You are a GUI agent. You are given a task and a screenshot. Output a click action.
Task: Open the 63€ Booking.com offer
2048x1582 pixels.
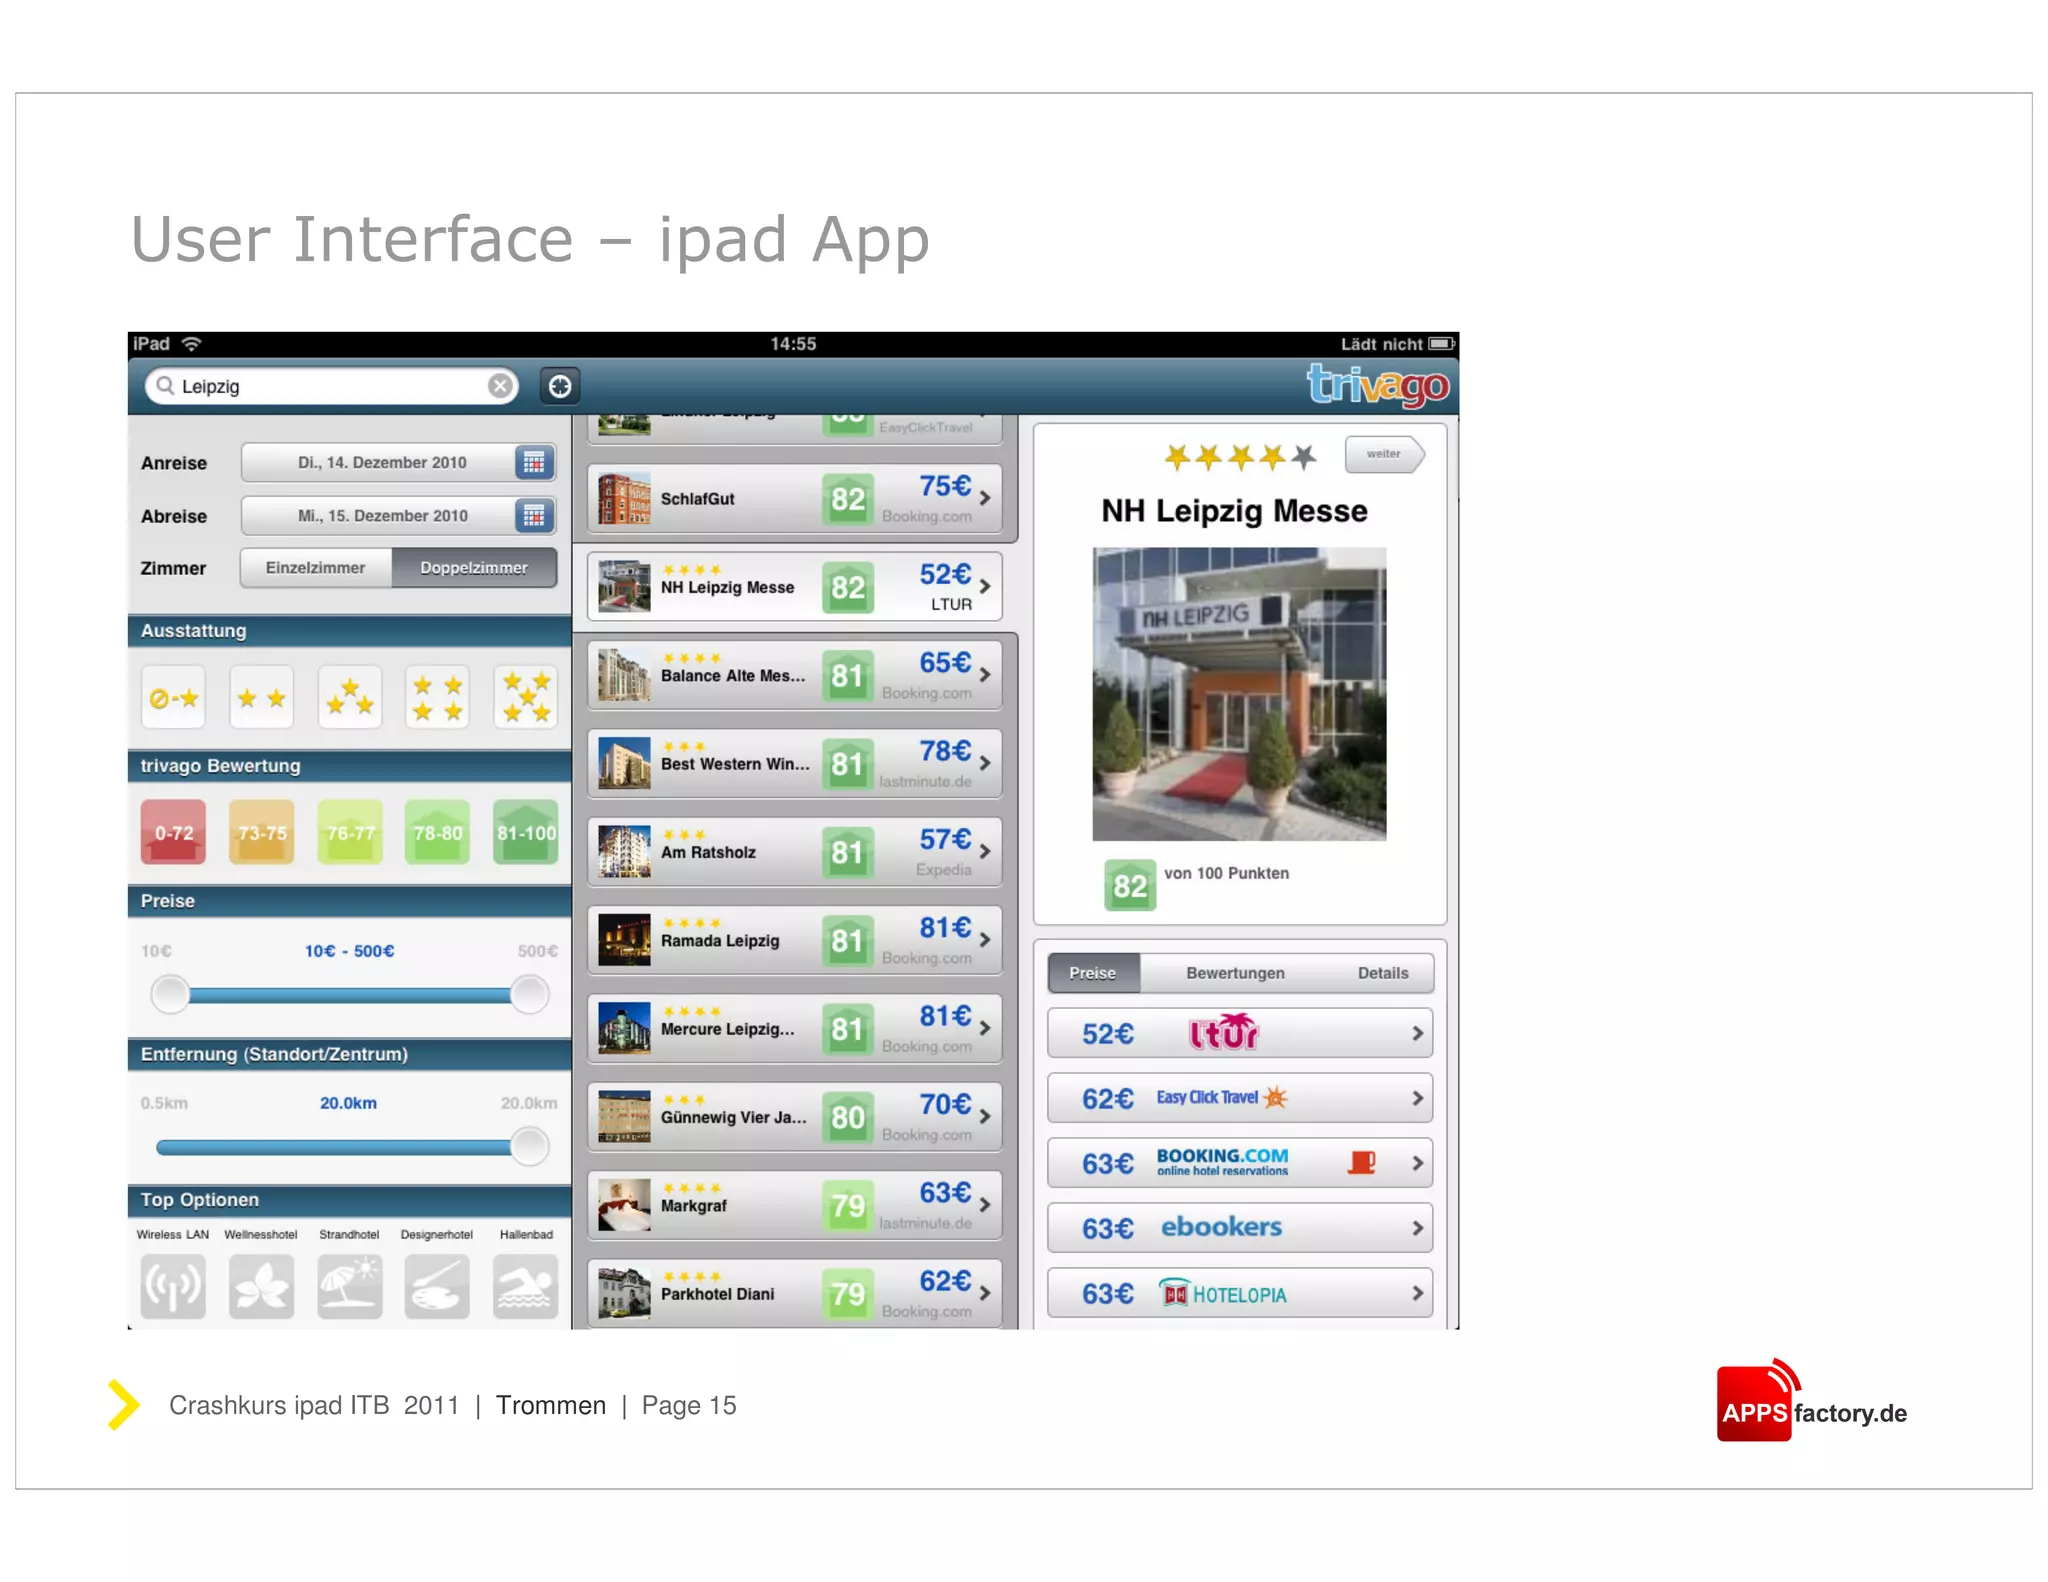tap(1240, 1163)
